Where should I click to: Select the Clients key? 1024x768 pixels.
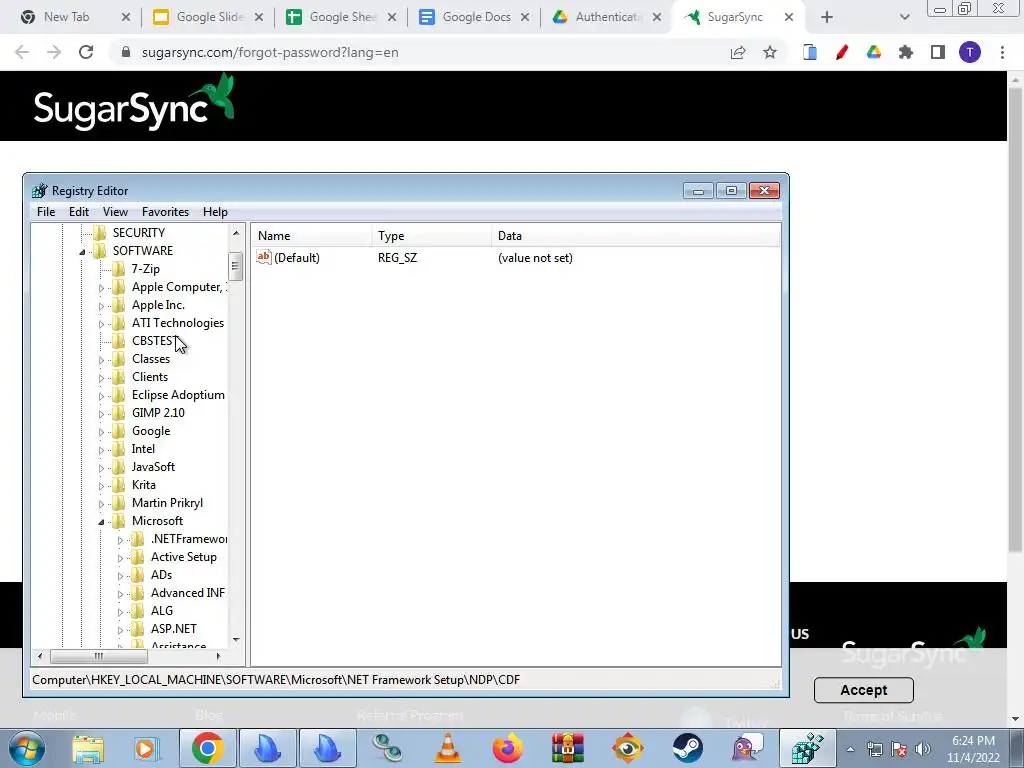(x=150, y=377)
